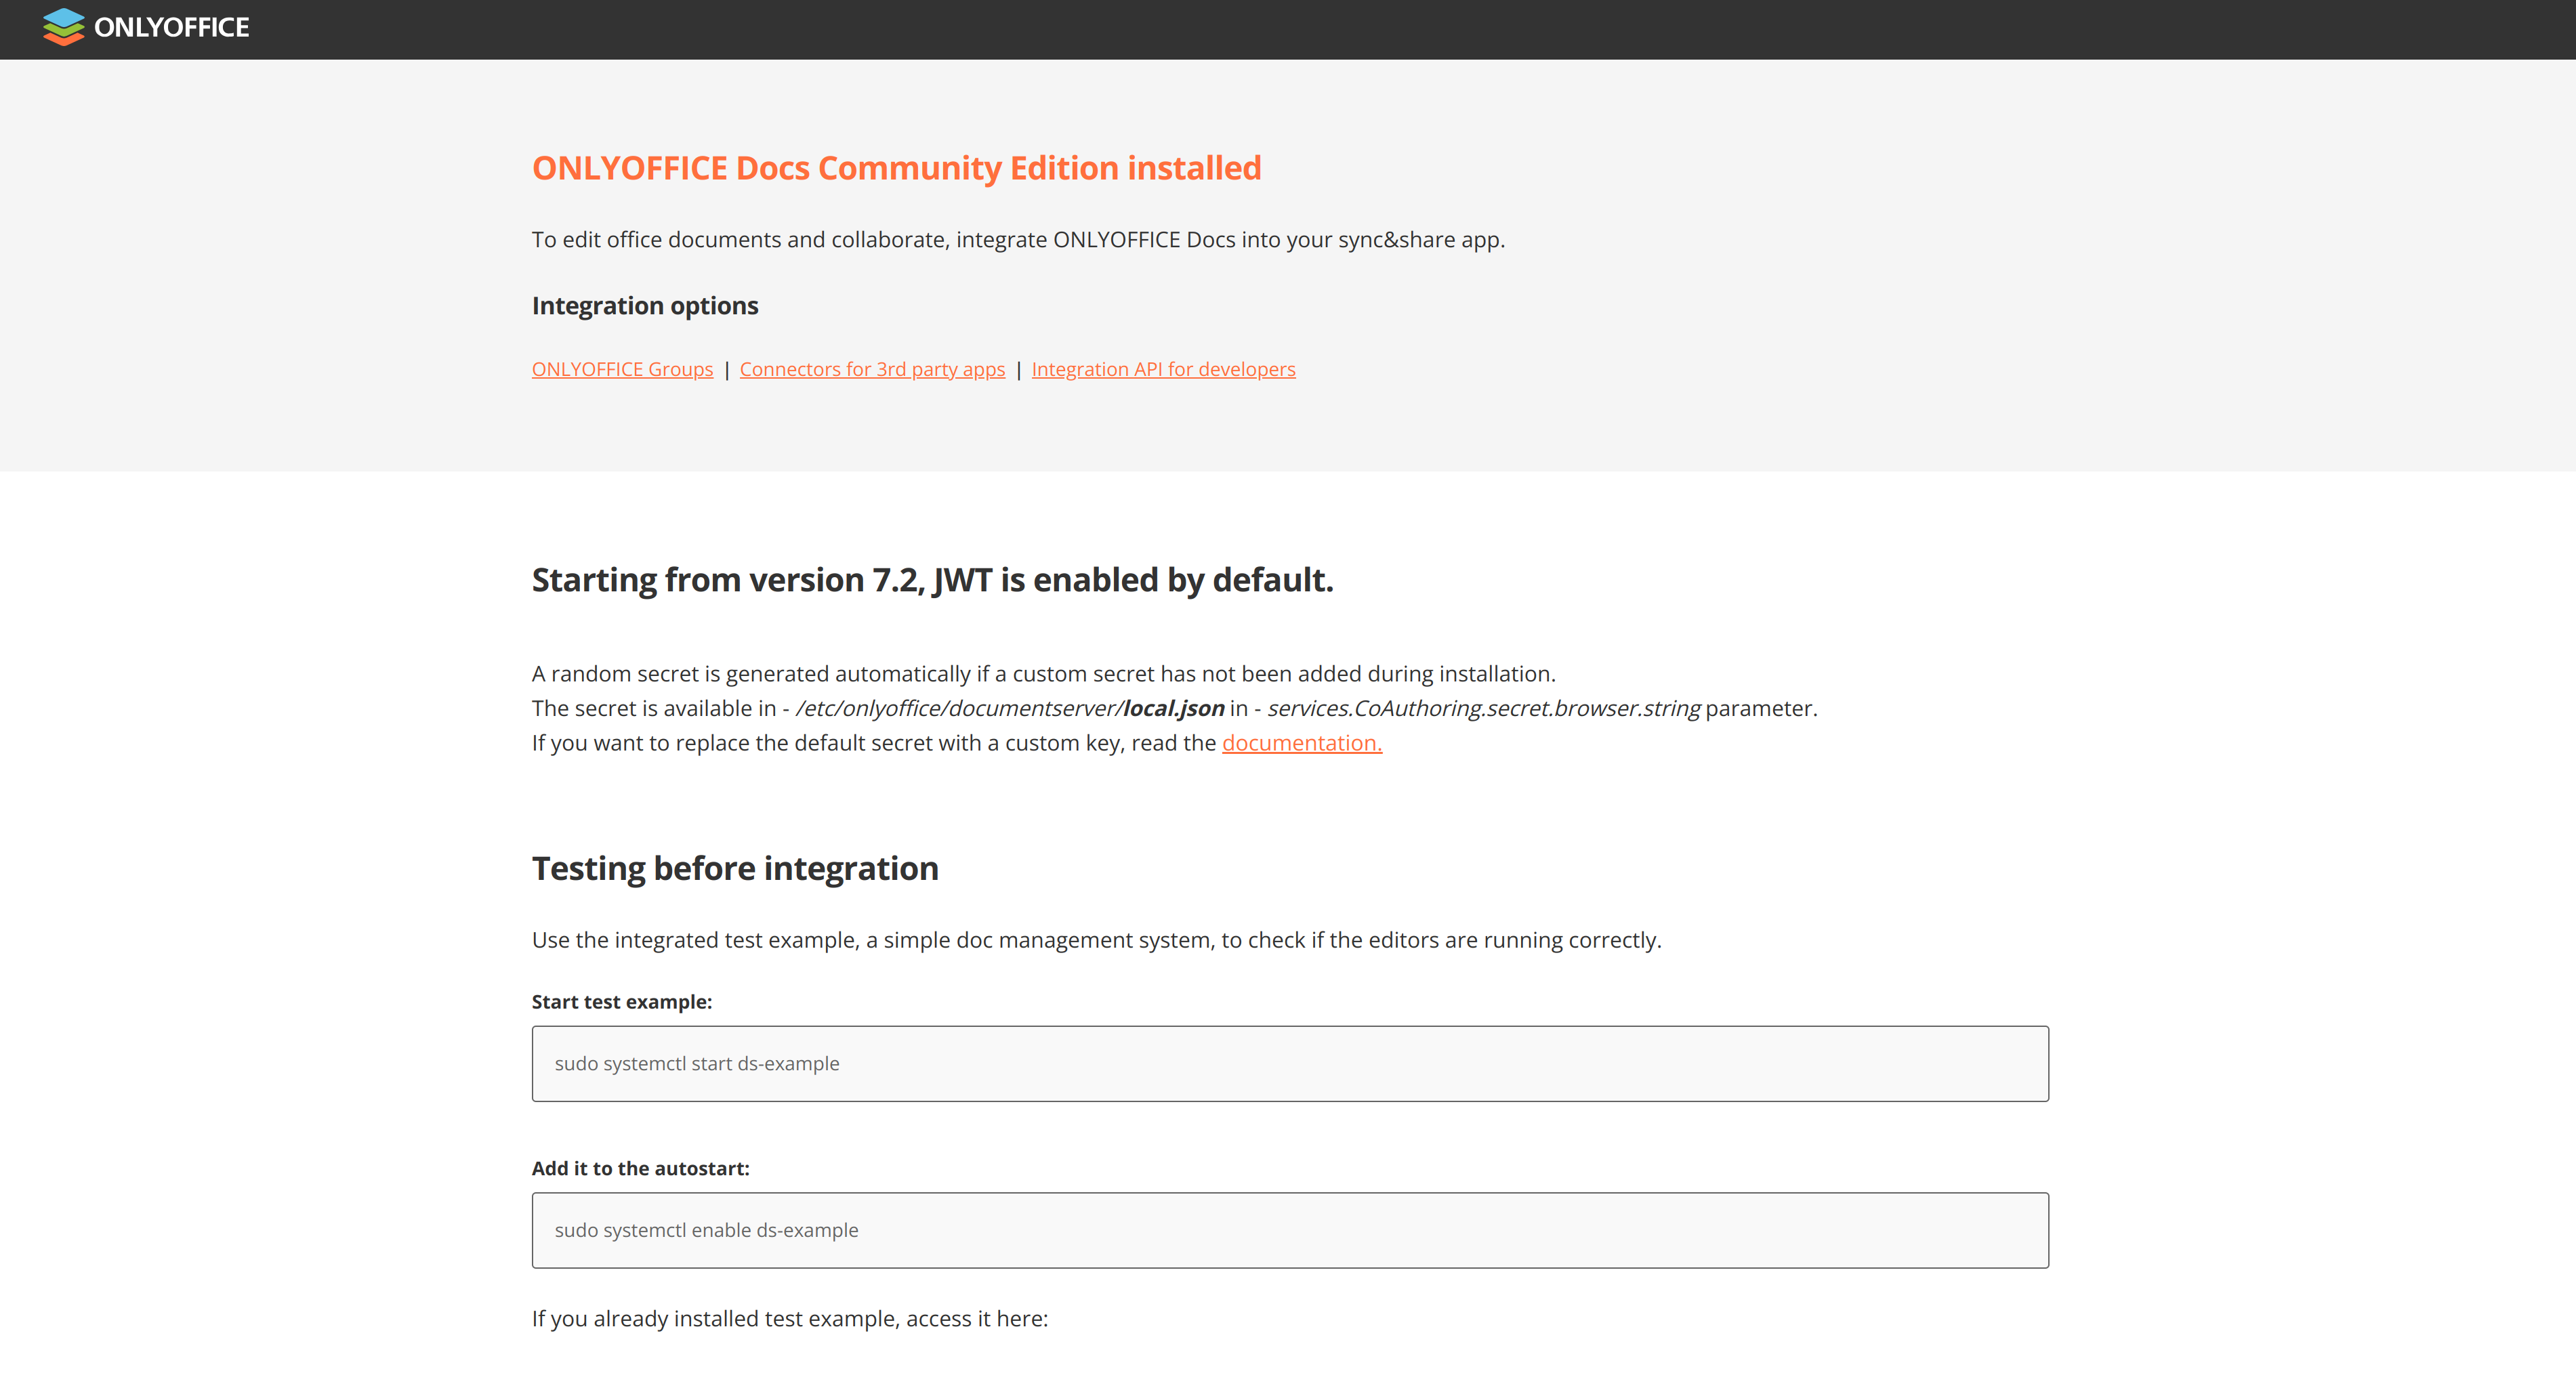Image resolution: width=2576 pixels, height=1390 pixels.
Task: Click the 'Testing before integration' heading
Action: [735, 868]
